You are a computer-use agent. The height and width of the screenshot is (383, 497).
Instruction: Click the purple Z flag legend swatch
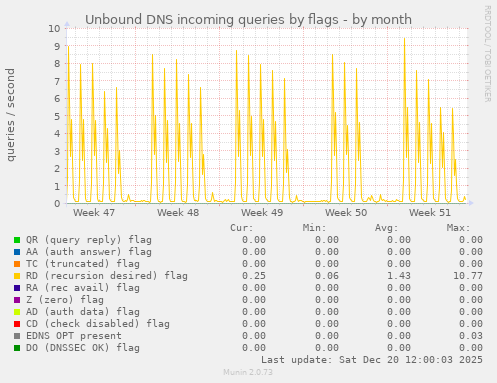click(x=17, y=300)
